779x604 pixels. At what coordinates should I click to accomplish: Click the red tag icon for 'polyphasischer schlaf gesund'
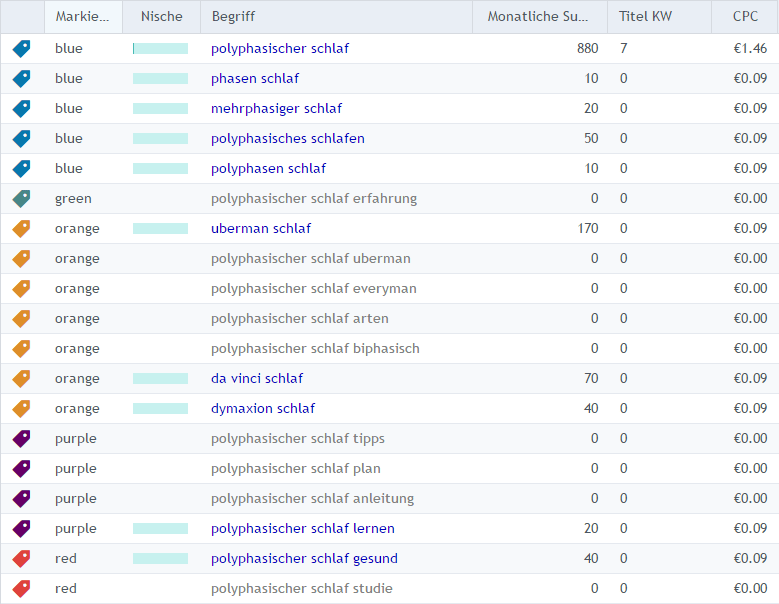(21, 559)
